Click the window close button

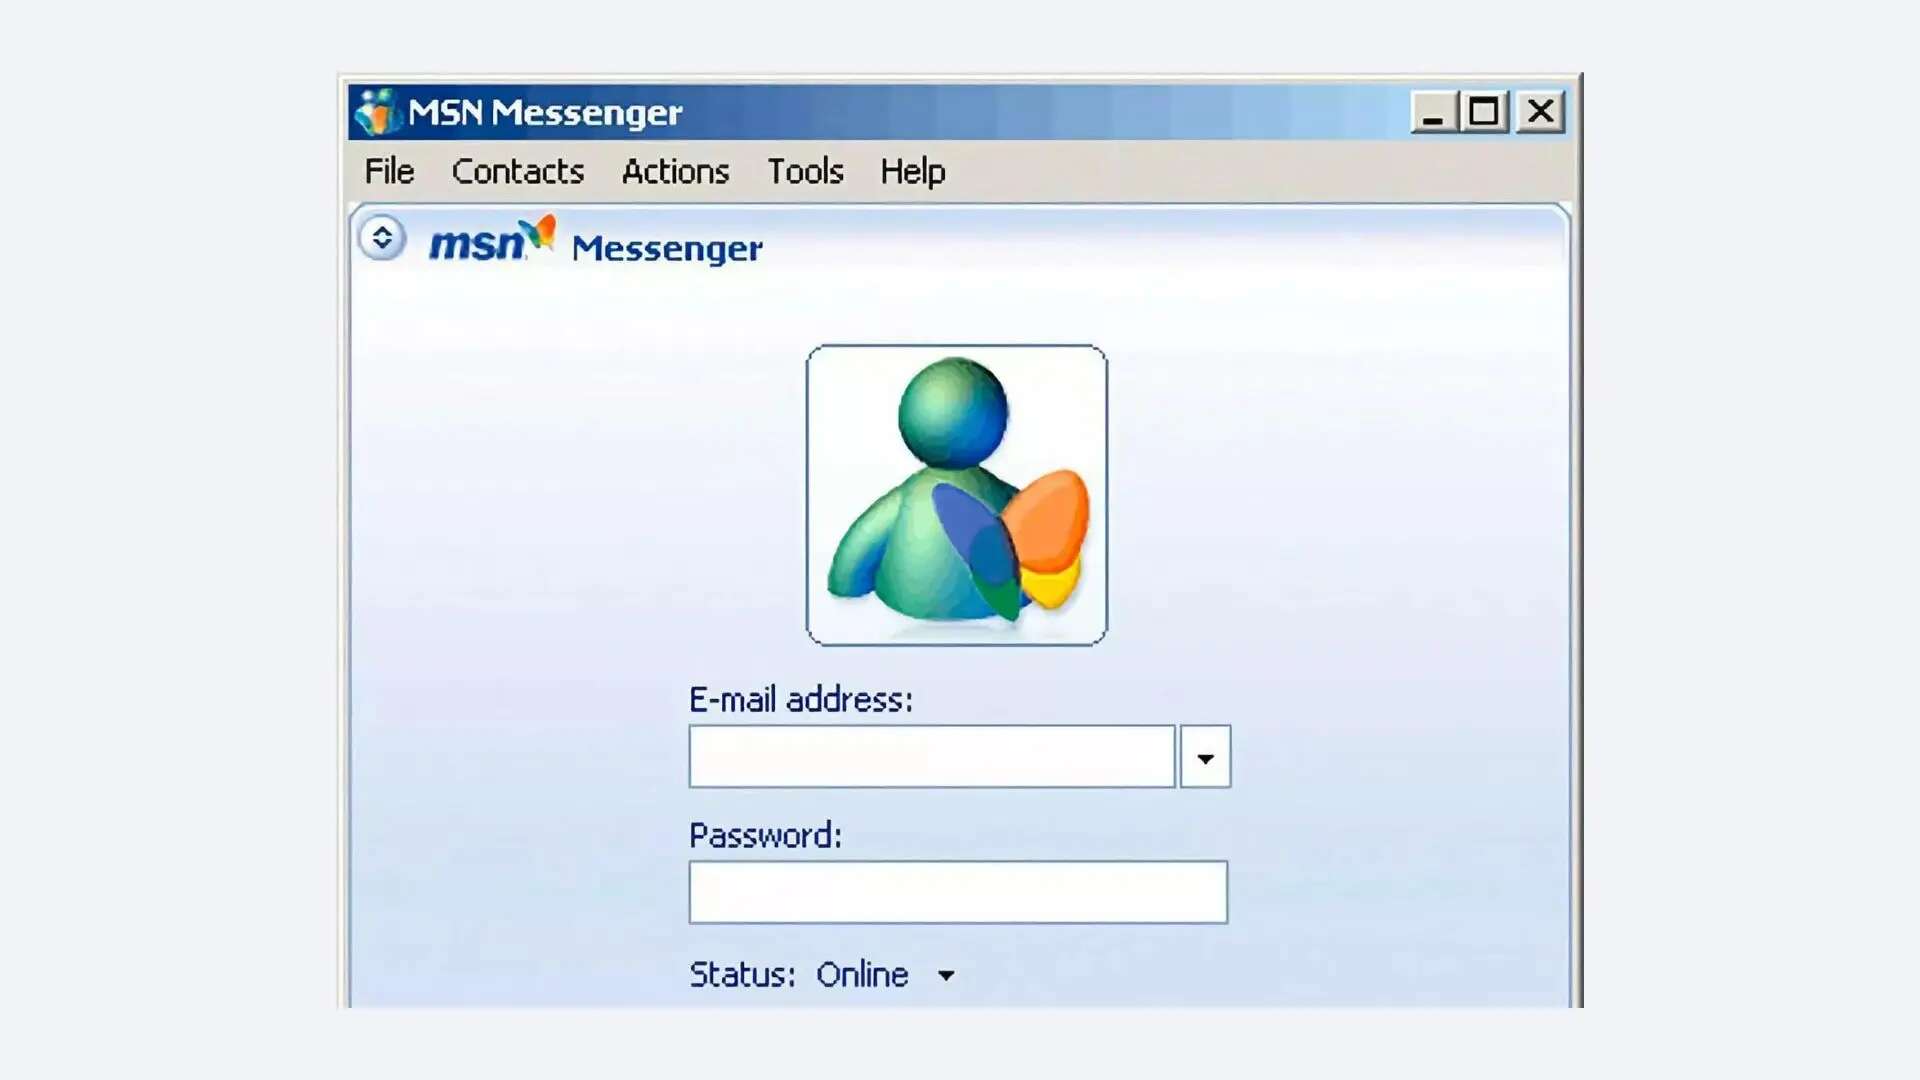tap(1539, 112)
